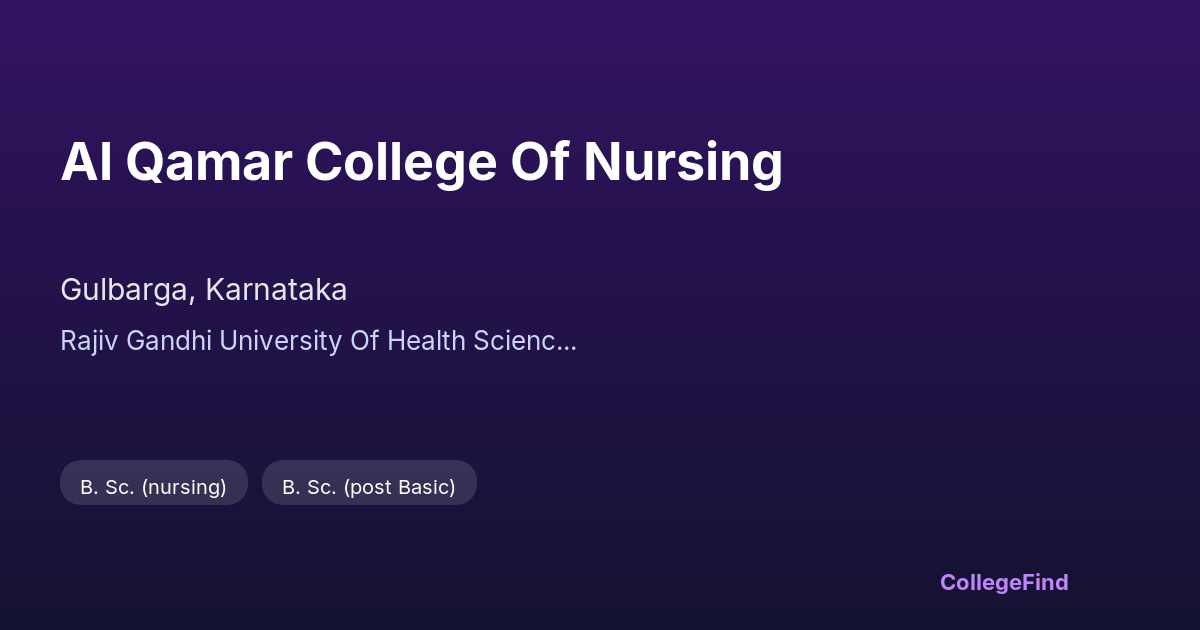Click "Rajiv Gandhi" in the university line
The image size is (1200, 630).
tap(136, 341)
